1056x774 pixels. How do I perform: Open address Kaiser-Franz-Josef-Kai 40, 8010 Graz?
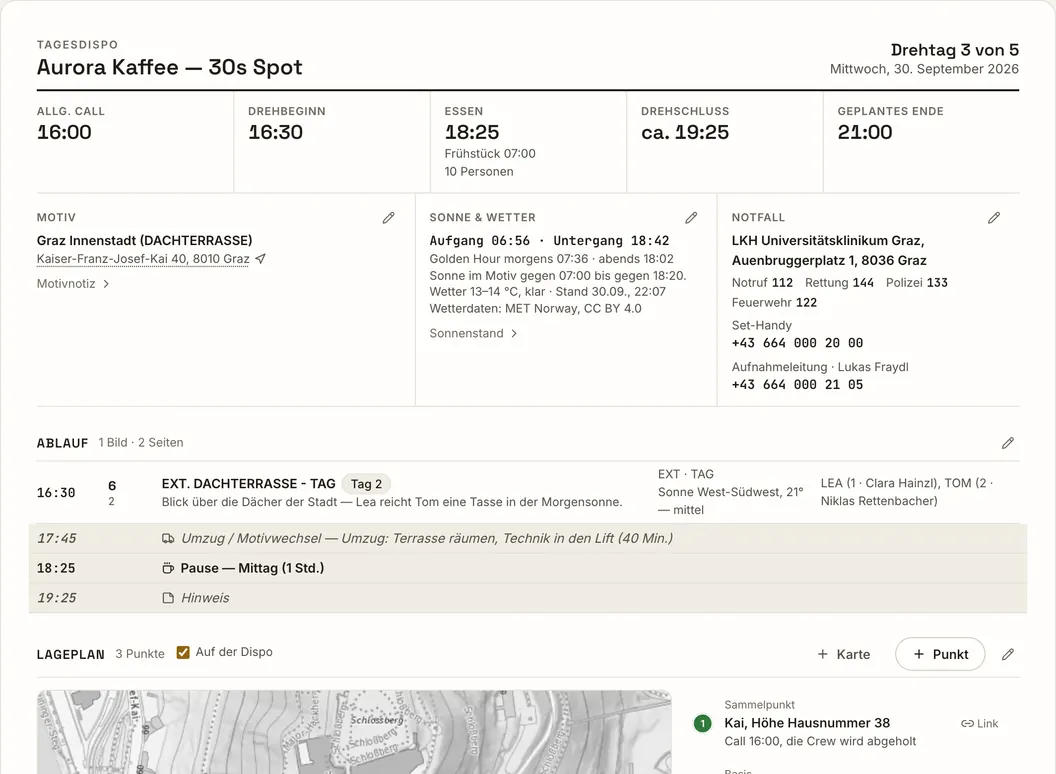point(143,259)
